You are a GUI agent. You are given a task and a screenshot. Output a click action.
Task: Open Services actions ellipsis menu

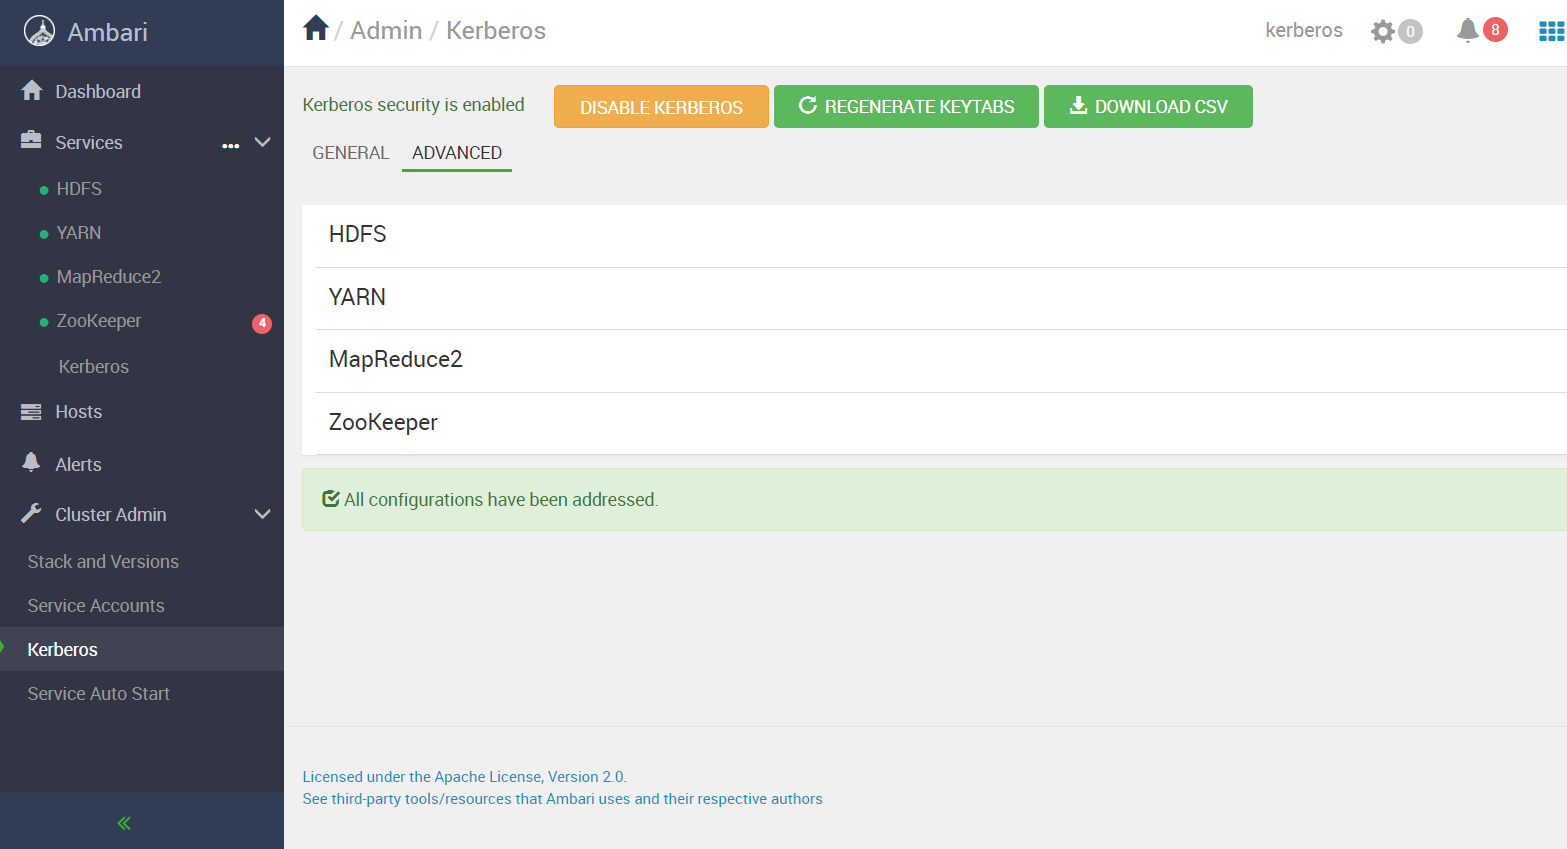pyautogui.click(x=231, y=145)
